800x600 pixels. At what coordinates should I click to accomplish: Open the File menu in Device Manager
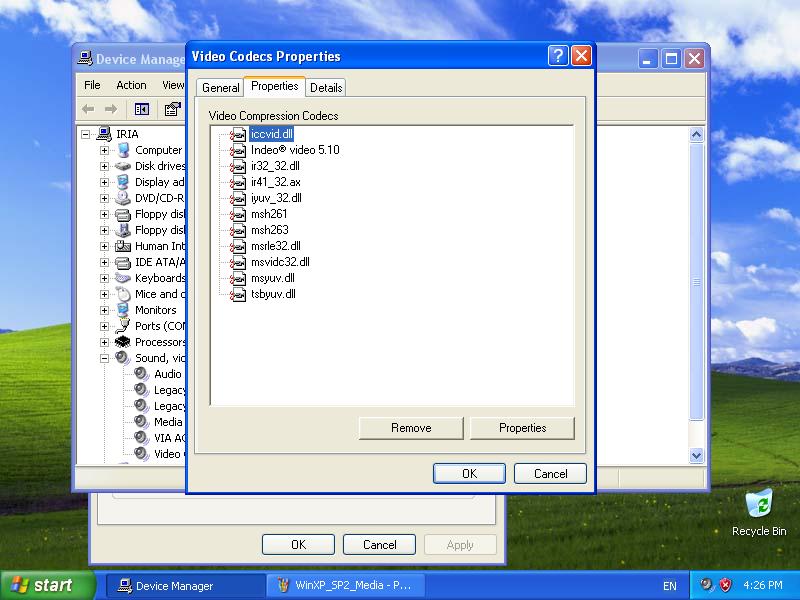click(x=92, y=85)
